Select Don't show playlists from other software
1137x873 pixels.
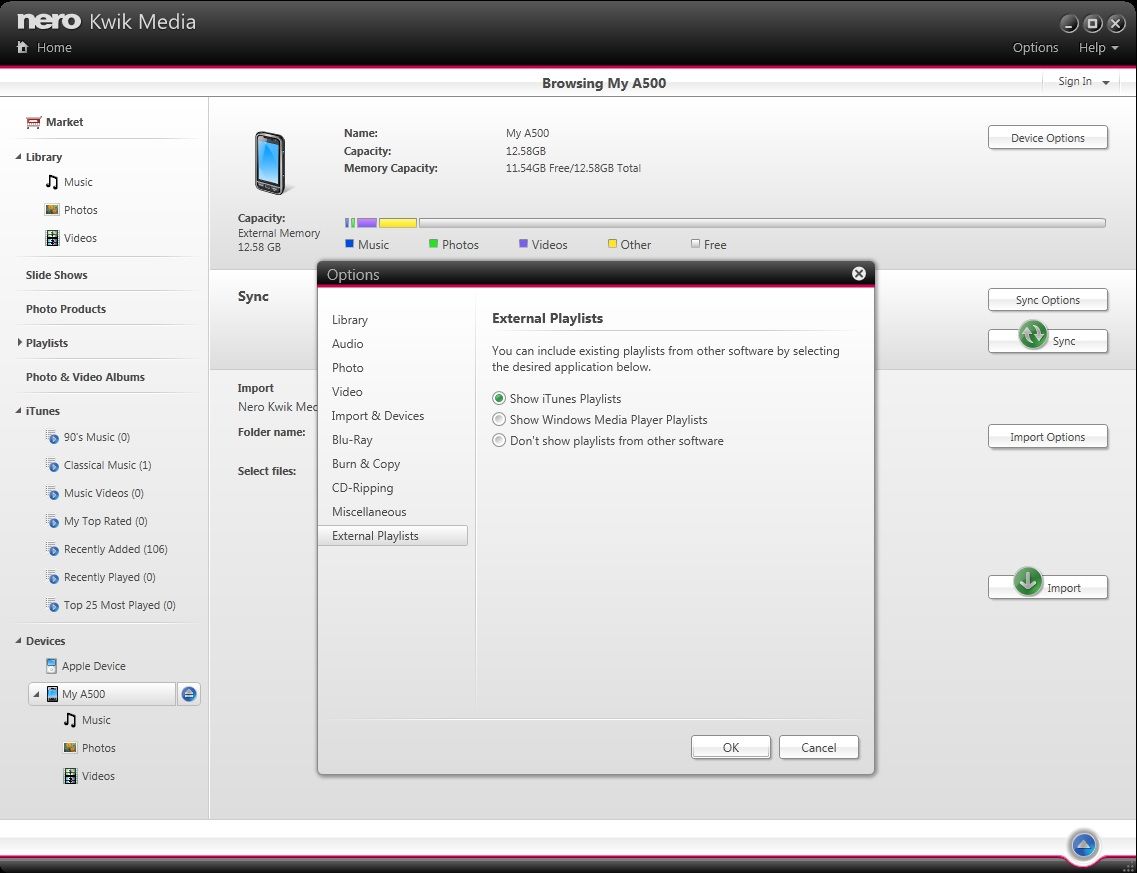coord(499,440)
